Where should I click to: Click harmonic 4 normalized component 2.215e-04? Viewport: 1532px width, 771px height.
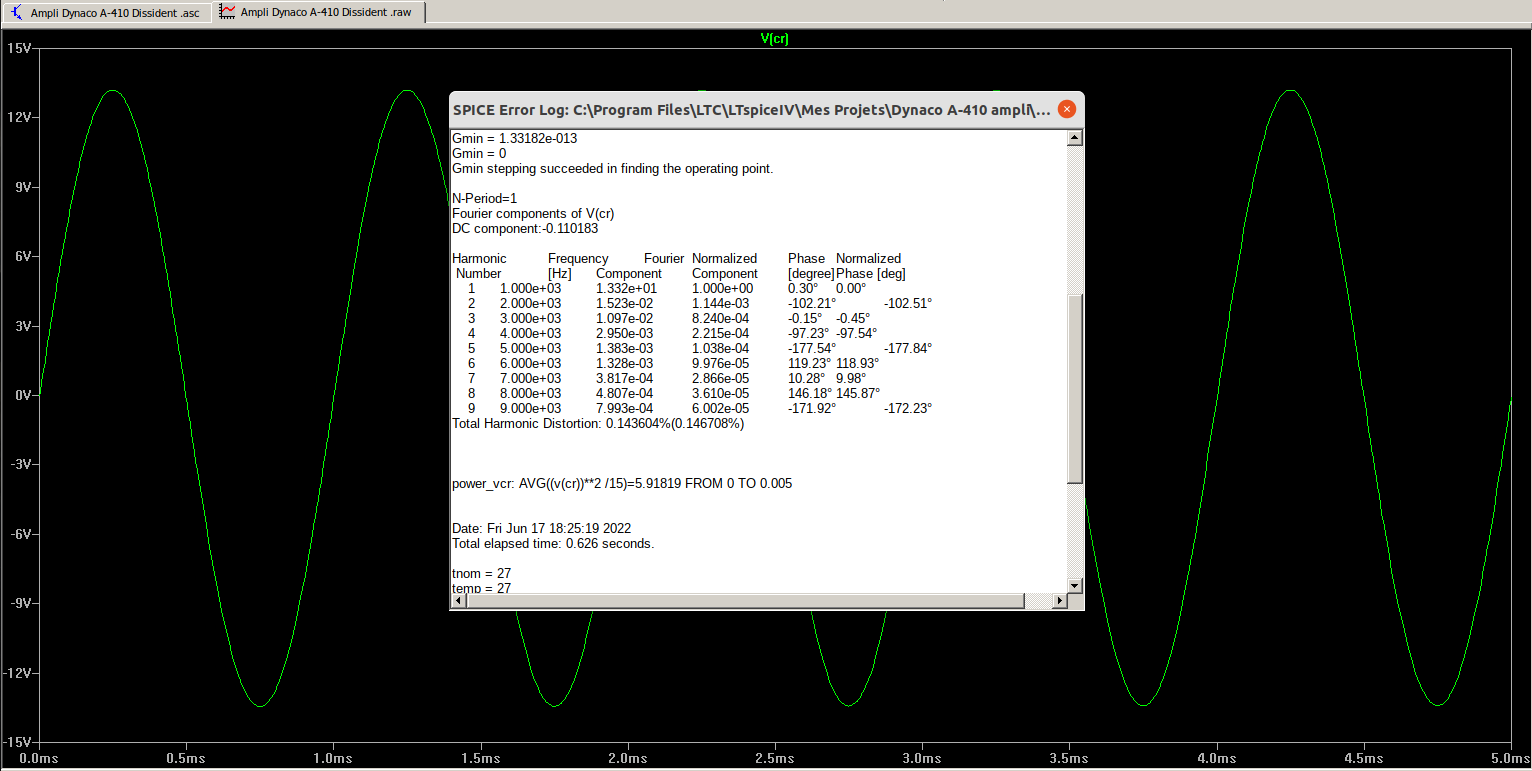click(722, 334)
